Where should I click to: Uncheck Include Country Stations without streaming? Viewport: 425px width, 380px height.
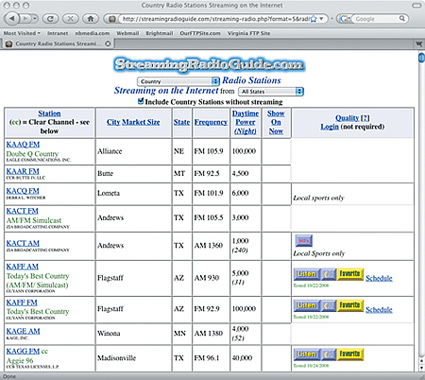point(141,101)
